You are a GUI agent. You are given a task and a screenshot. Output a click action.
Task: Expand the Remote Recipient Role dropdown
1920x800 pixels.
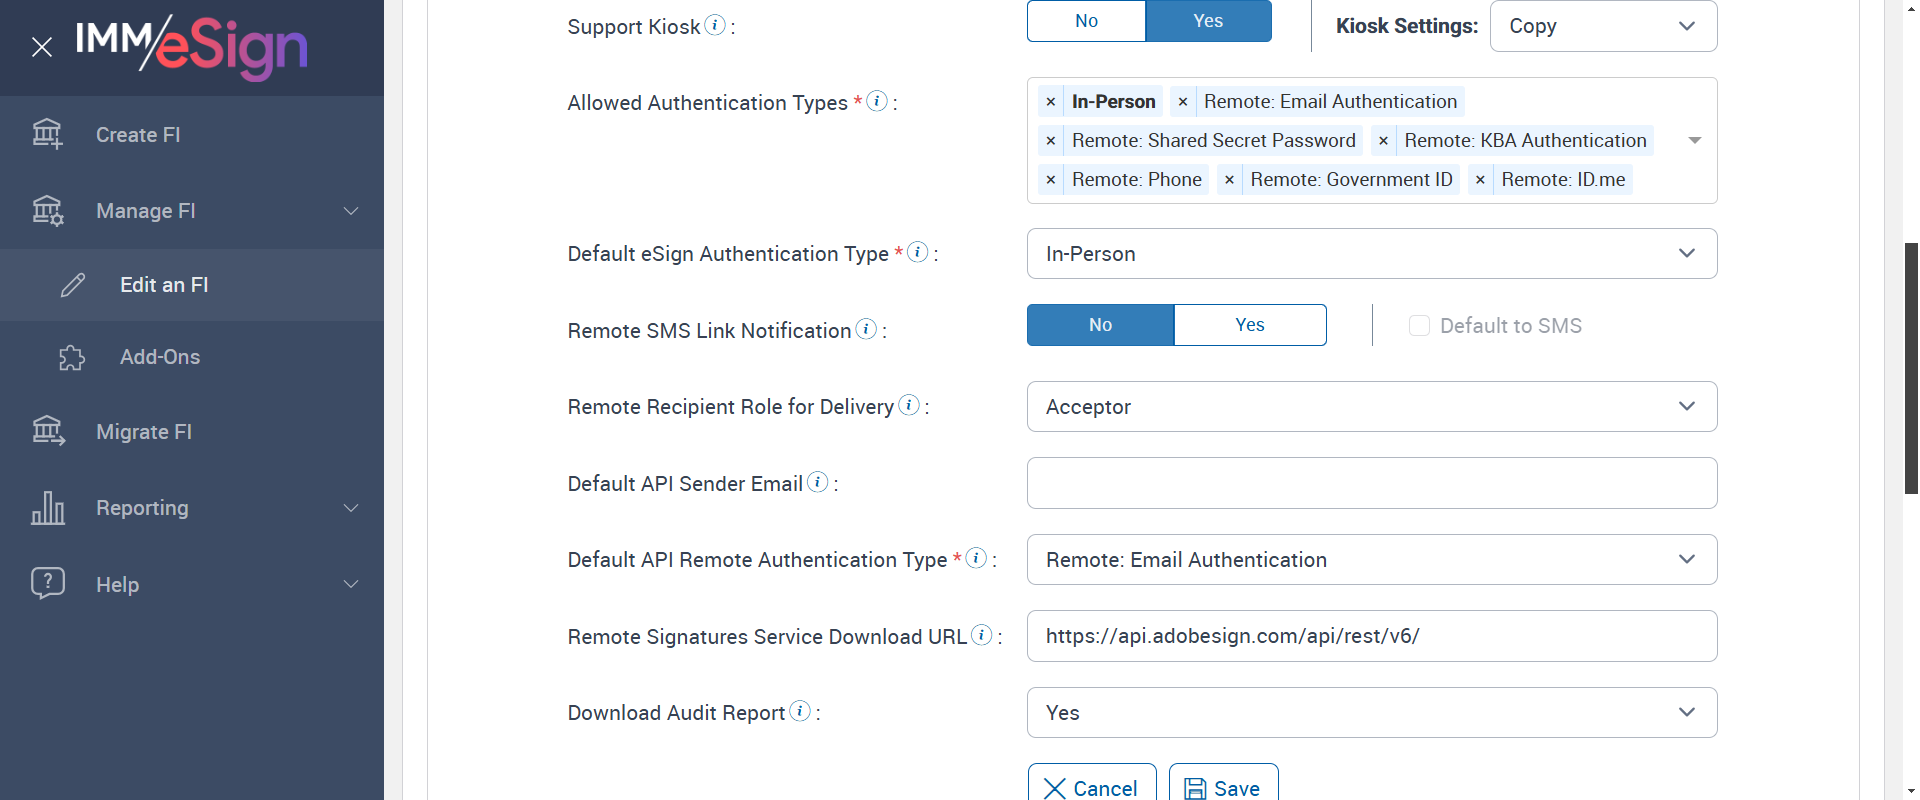coord(1371,407)
